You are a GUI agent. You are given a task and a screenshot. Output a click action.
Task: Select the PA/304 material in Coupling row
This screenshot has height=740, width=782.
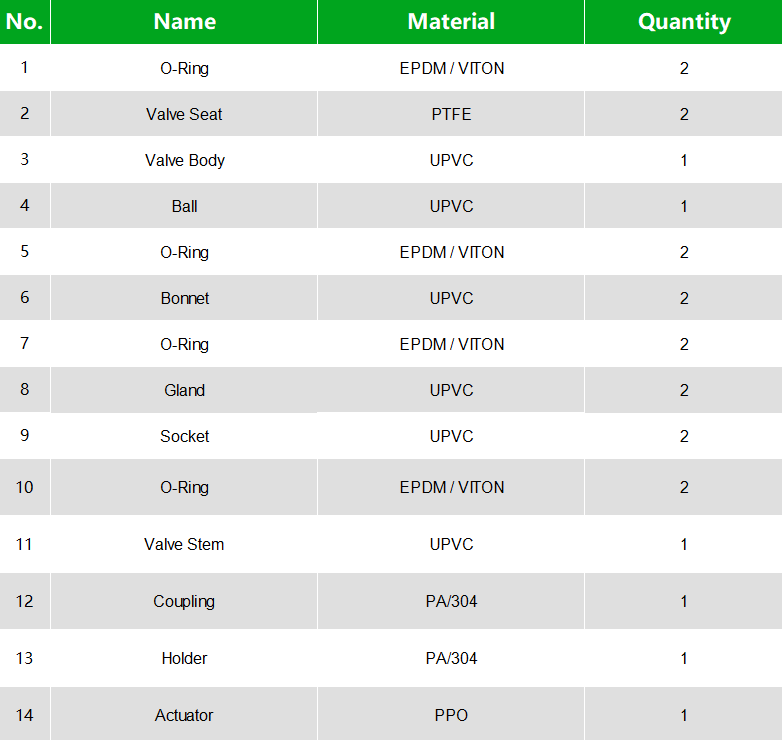pyautogui.click(x=451, y=601)
